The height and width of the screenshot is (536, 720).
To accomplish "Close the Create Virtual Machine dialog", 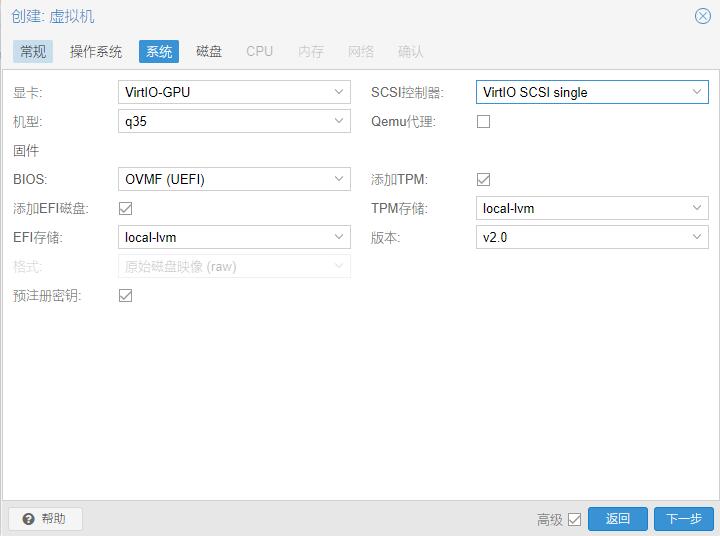I will [702, 16].
